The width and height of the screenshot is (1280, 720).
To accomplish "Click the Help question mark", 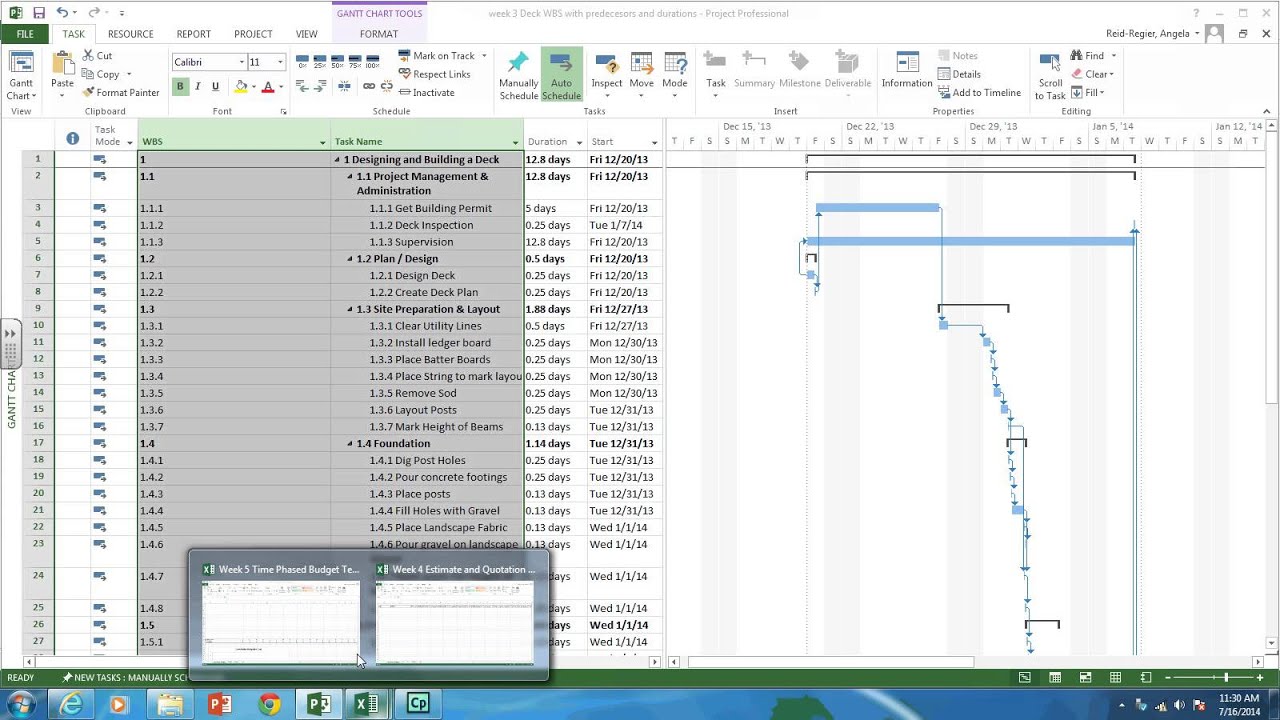I will pyautogui.click(x=1196, y=13).
